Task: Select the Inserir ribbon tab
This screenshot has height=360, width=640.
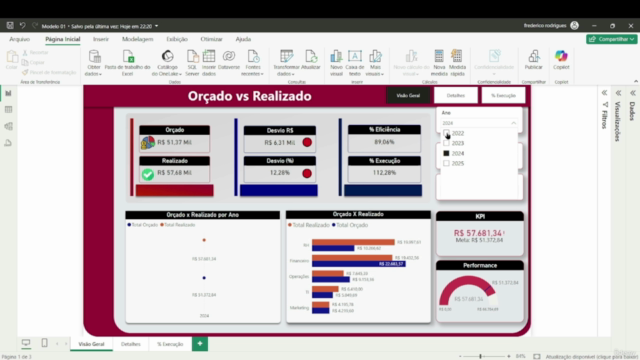Action: [101, 39]
